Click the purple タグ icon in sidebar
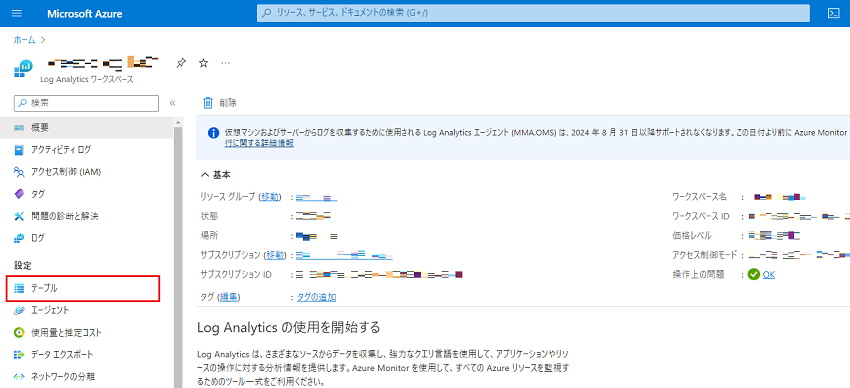This screenshot has height=388, width=850. (x=19, y=194)
